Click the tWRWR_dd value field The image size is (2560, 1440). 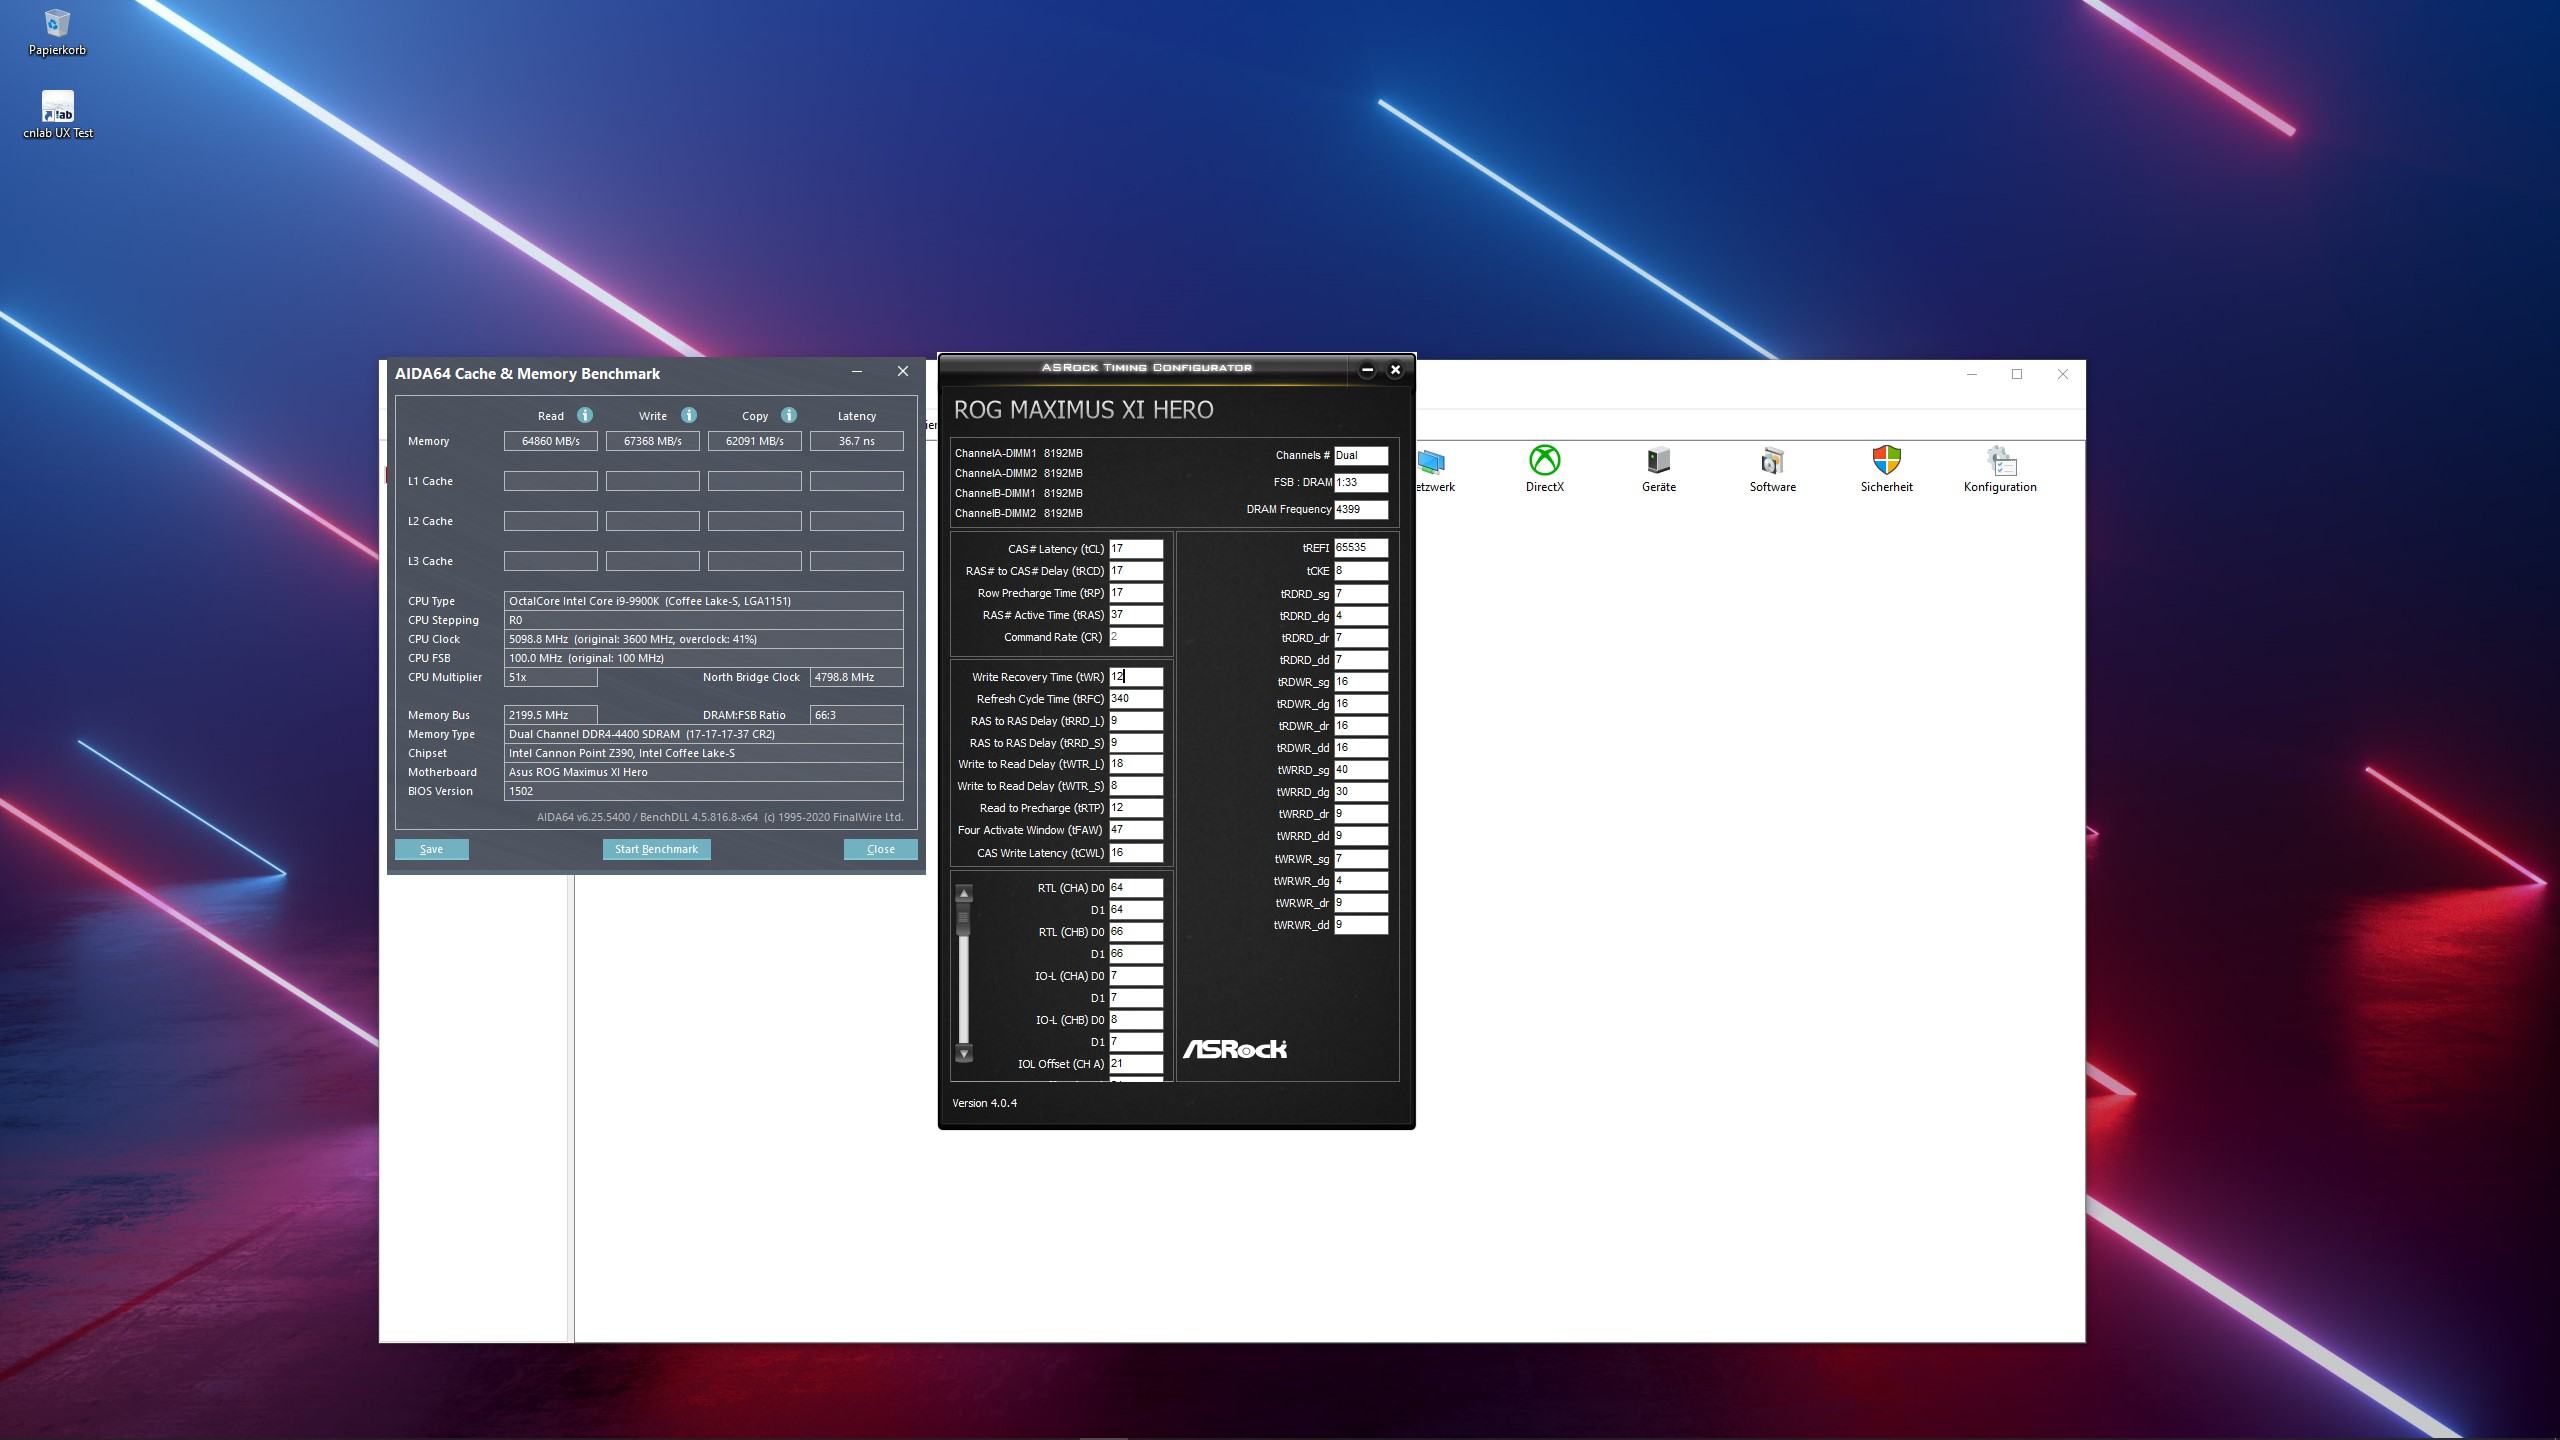coord(1361,925)
